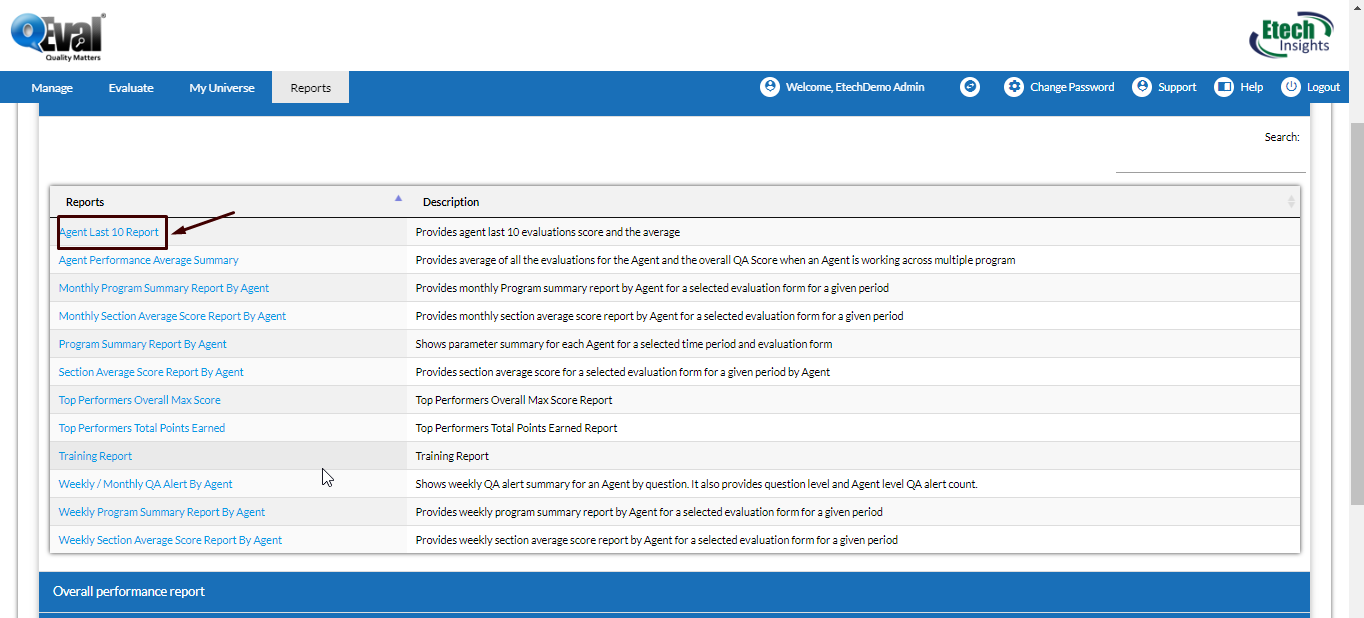Click 'Top Performers Overall Max Score Report' description
This screenshot has width=1364, height=618.
514,400
